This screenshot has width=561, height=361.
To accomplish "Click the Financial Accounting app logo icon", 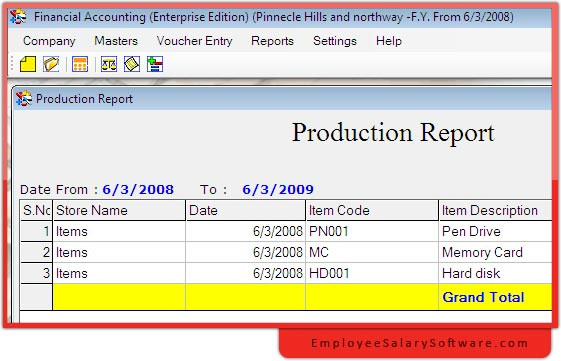I will 18,17.
